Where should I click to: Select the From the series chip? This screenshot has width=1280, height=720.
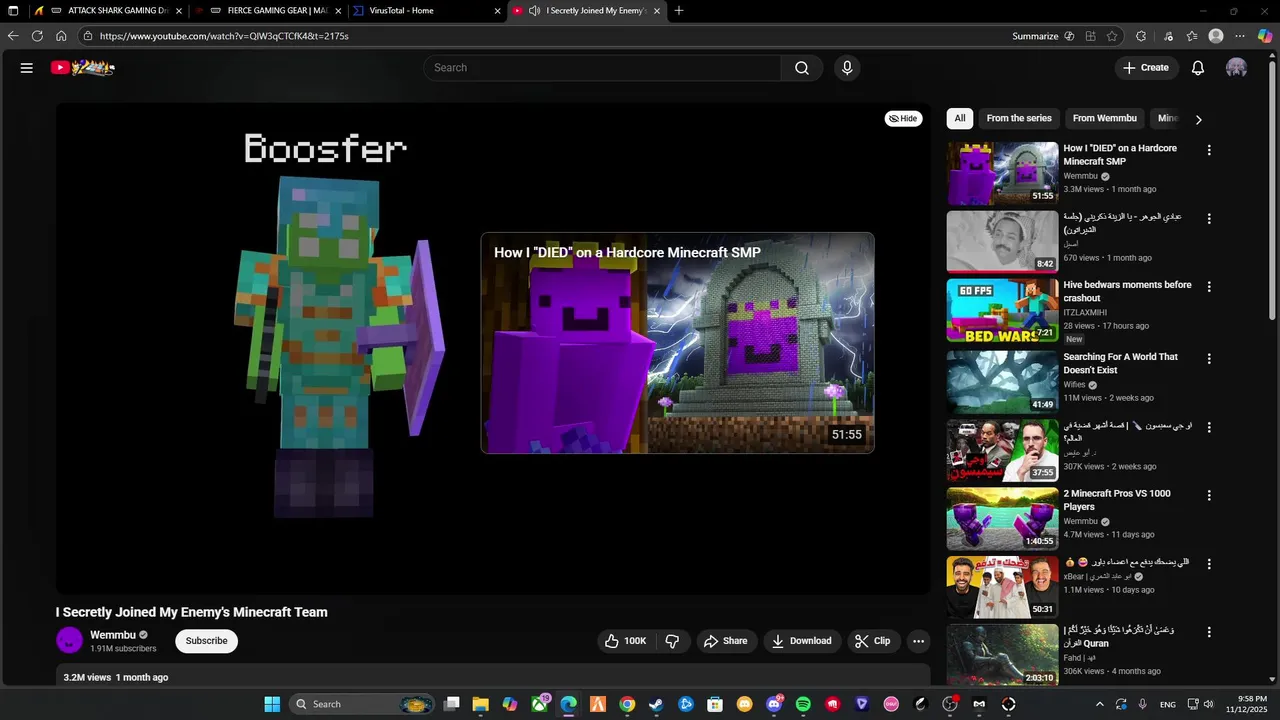(x=1019, y=118)
